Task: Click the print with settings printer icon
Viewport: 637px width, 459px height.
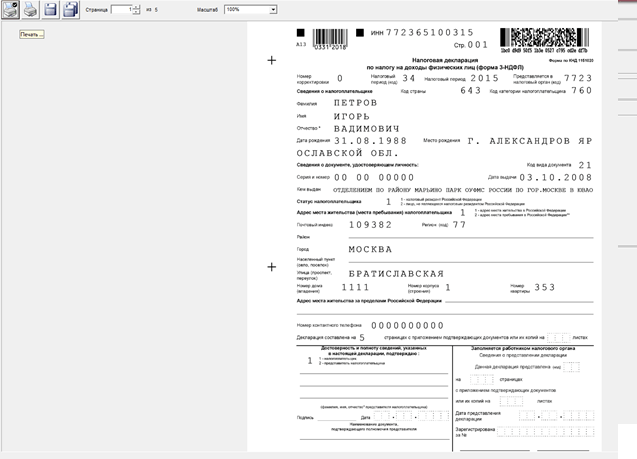Action: tap(10, 10)
